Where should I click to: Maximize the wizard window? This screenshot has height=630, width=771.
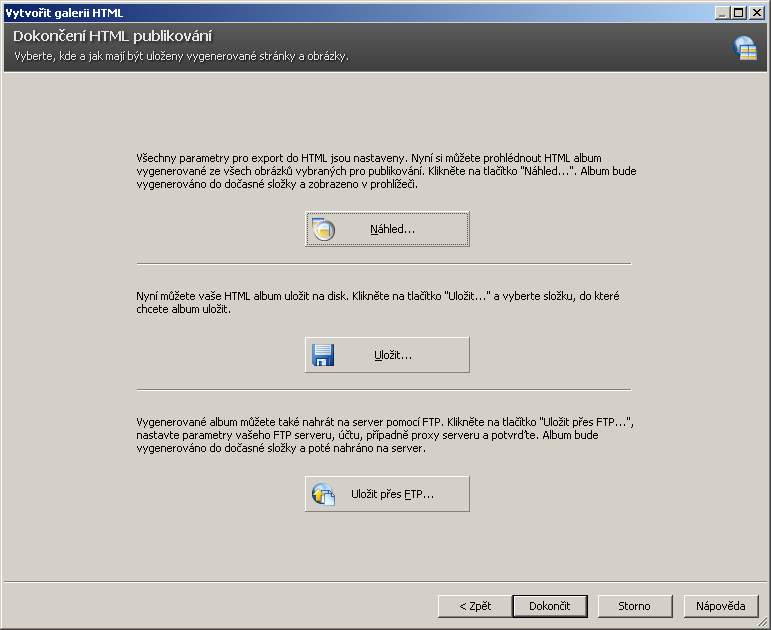click(x=739, y=12)
